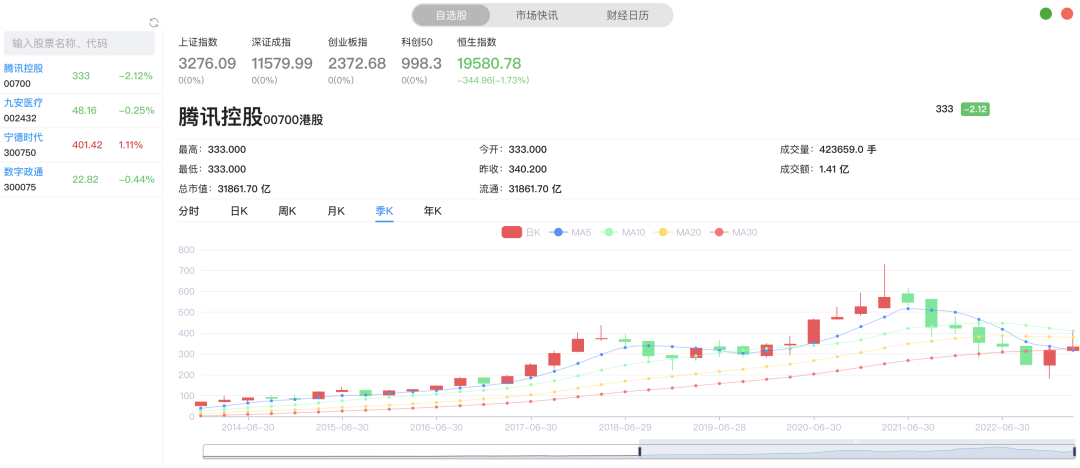
Task: Click the red circle window button
Action: 1067,14
